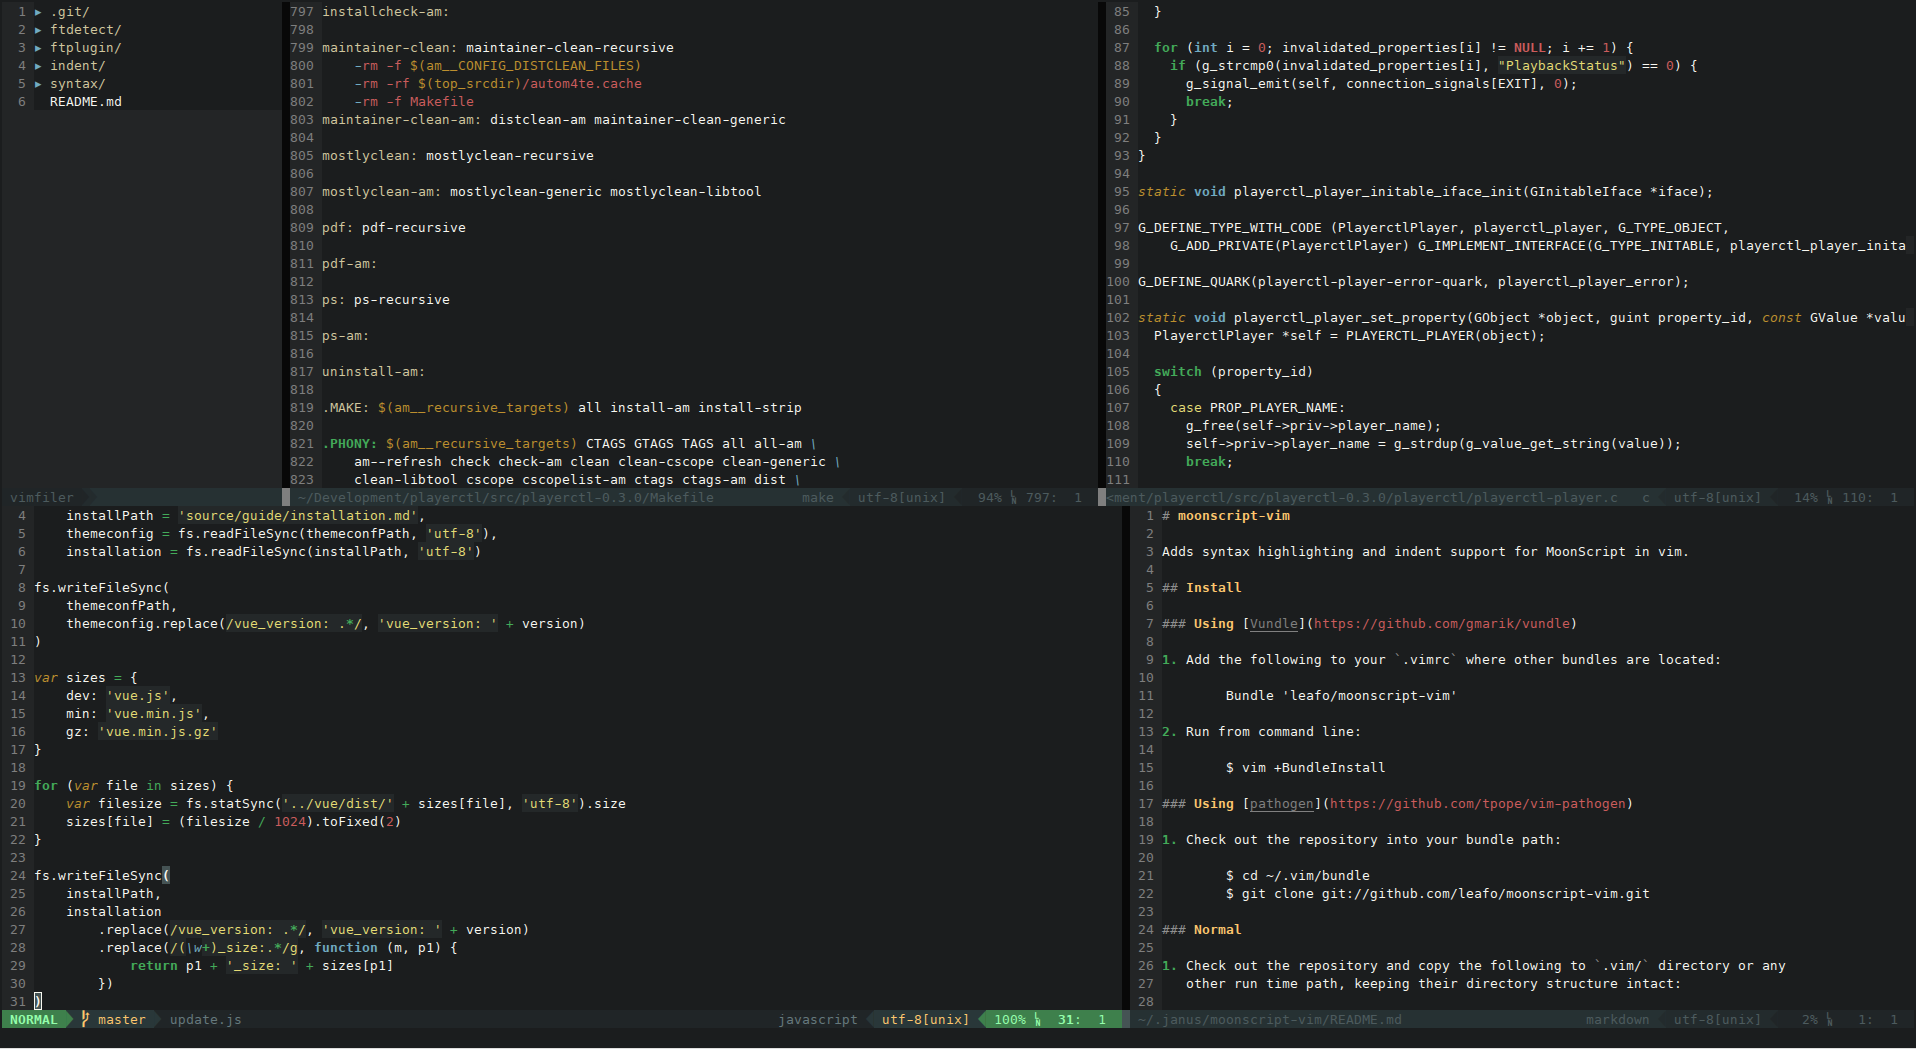Open the github.com/tpope/vim-pathogen URL
The image size is (1916, 1049).
(x=1478, y=804)
